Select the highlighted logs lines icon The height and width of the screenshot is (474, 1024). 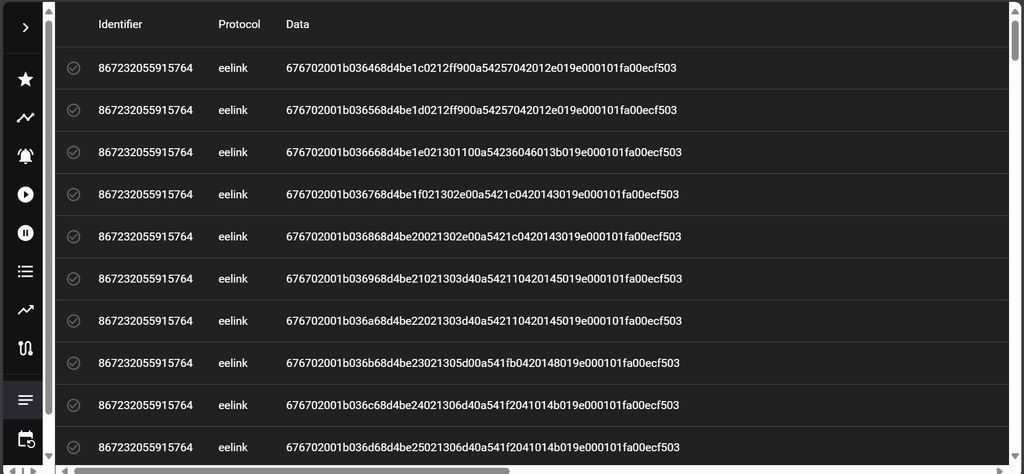click(x=26, y=400)
